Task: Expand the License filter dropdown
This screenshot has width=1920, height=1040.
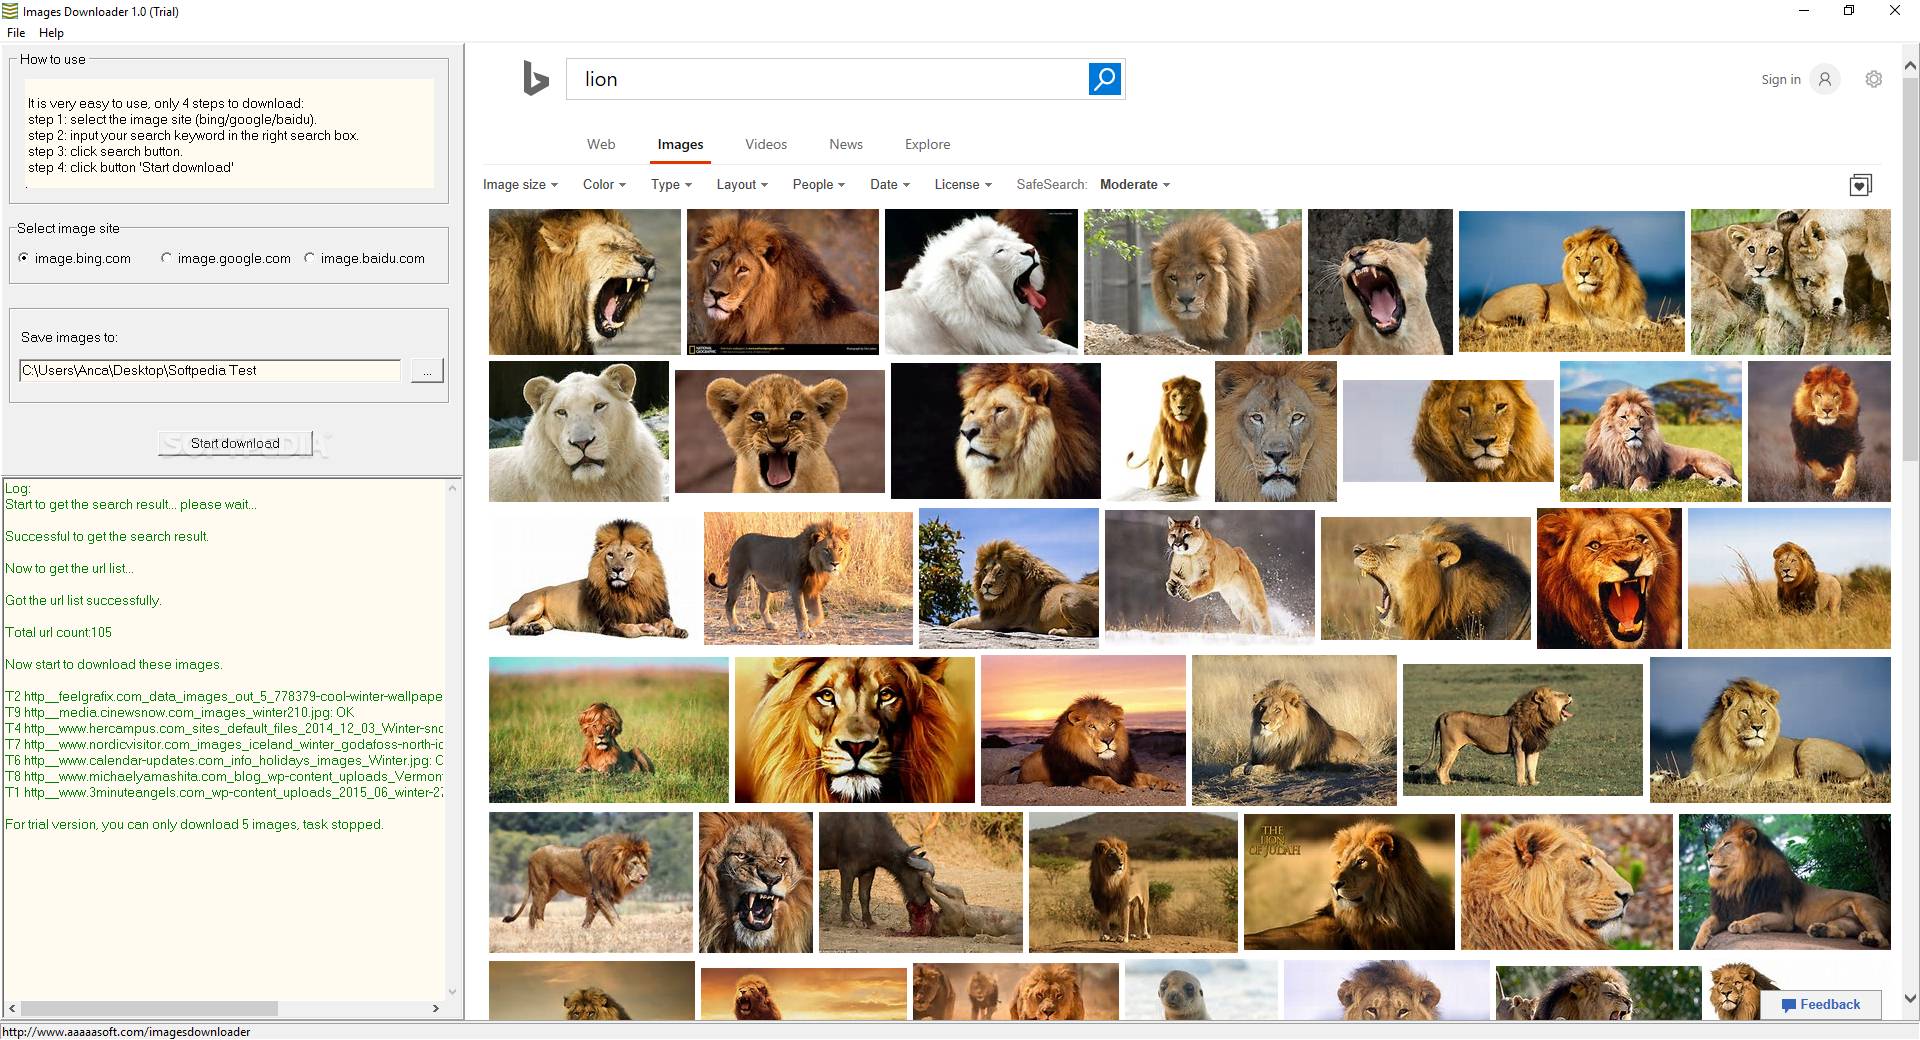Action: point(963,185)
